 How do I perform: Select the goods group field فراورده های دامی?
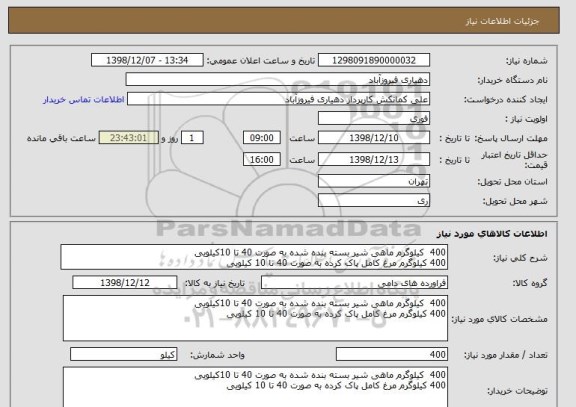[x=354, y=282]
